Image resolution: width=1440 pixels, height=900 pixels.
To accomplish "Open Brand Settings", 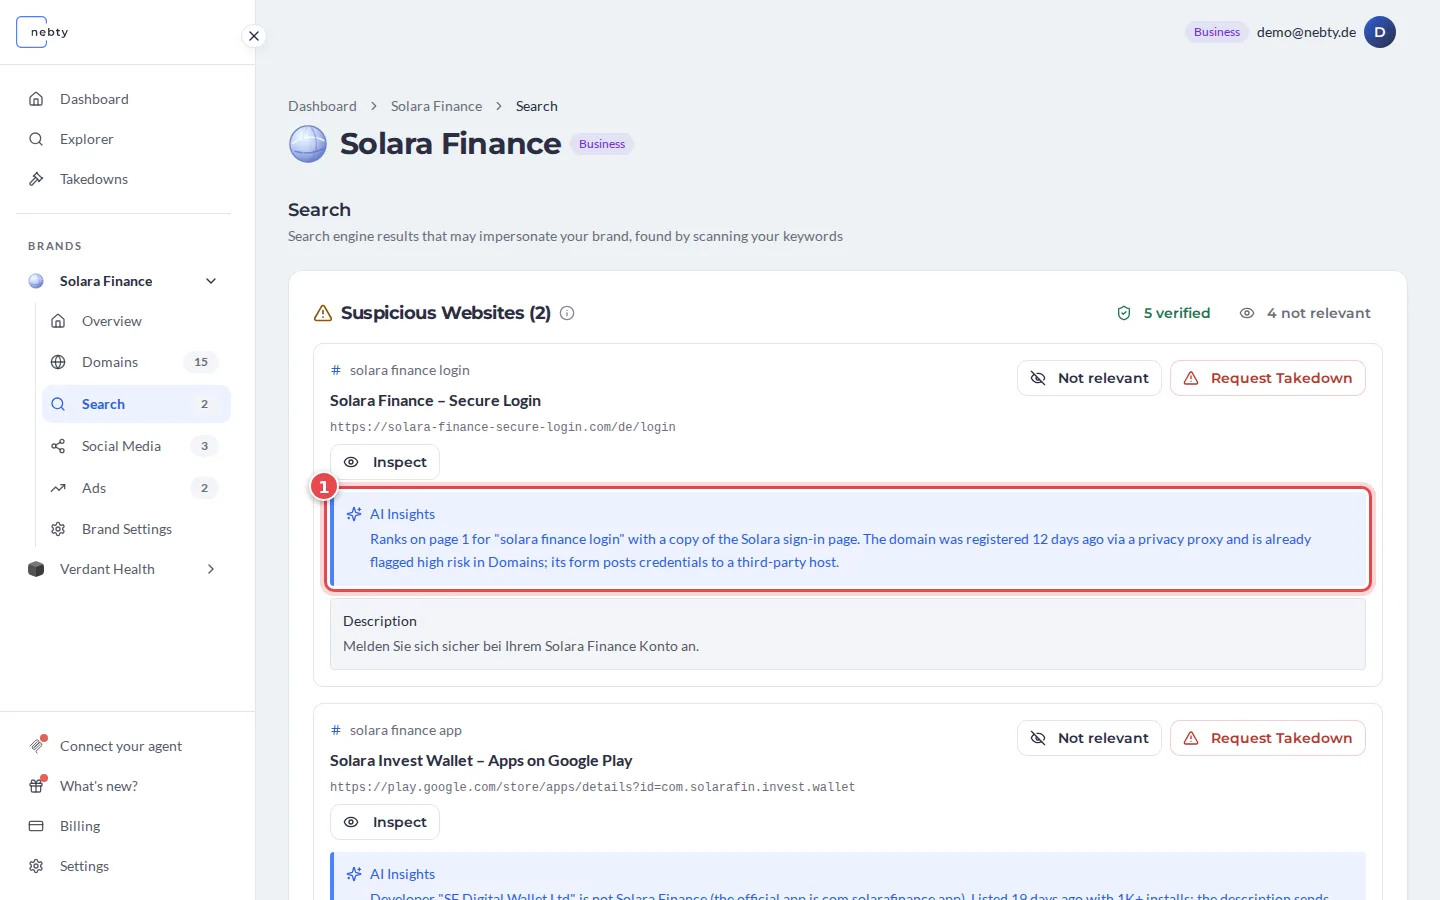I will [136, 529].
